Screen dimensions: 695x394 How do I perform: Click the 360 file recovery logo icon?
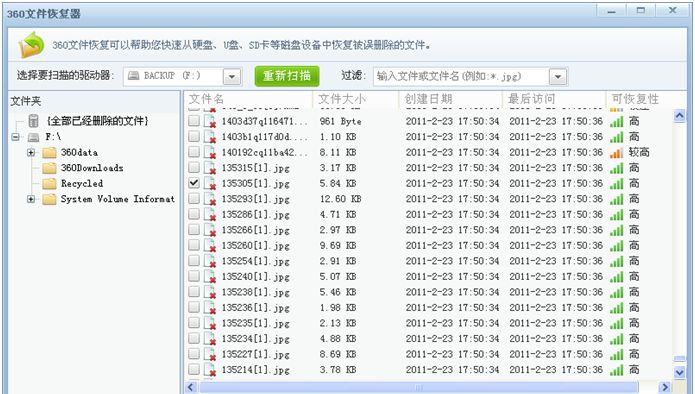click(31, 45)
